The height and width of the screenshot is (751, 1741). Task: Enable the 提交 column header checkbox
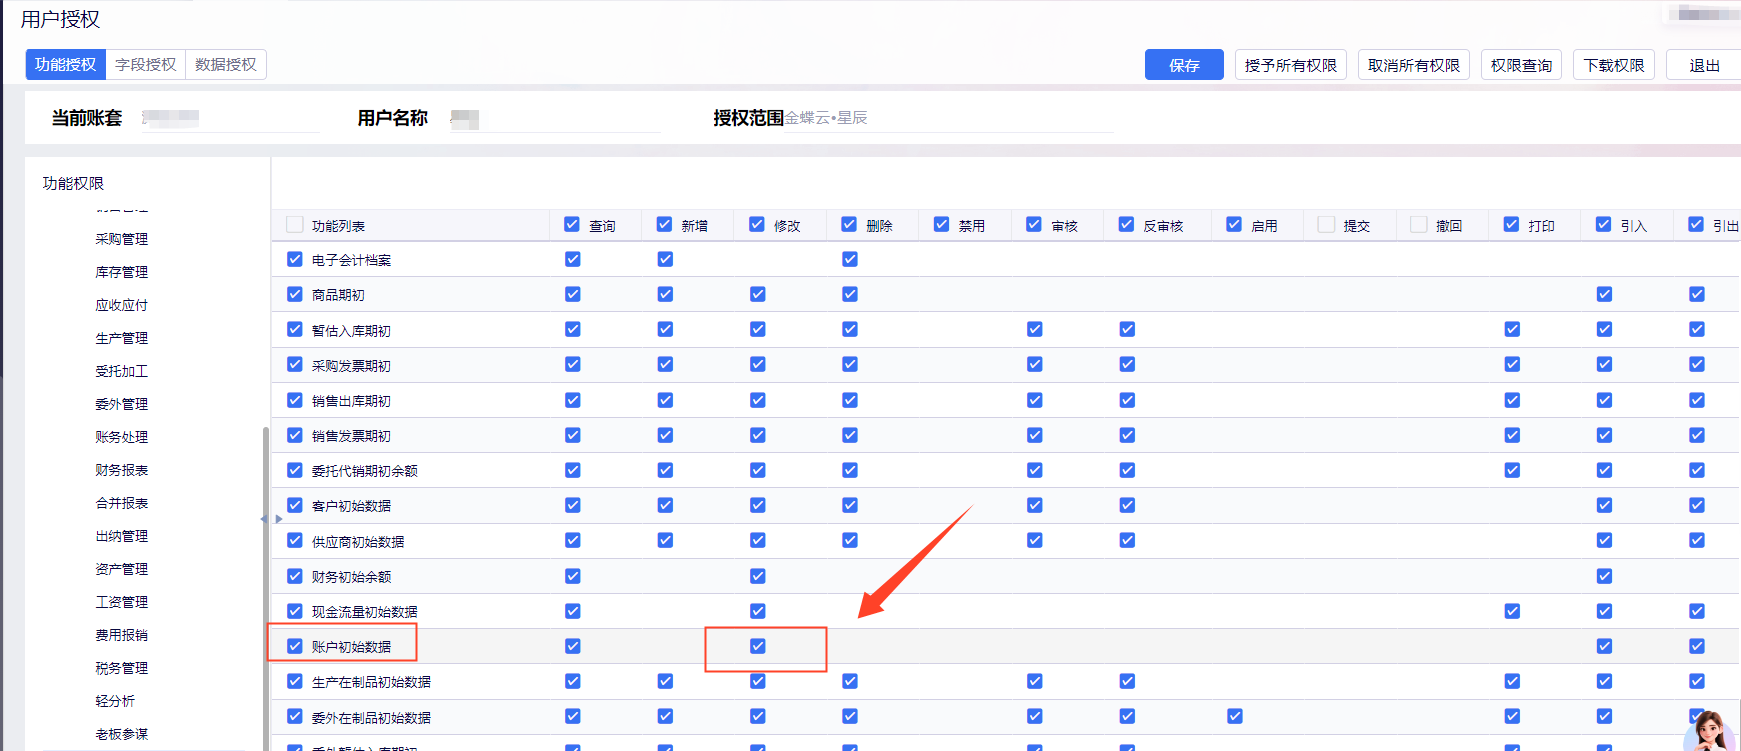tap(1326, 225)
